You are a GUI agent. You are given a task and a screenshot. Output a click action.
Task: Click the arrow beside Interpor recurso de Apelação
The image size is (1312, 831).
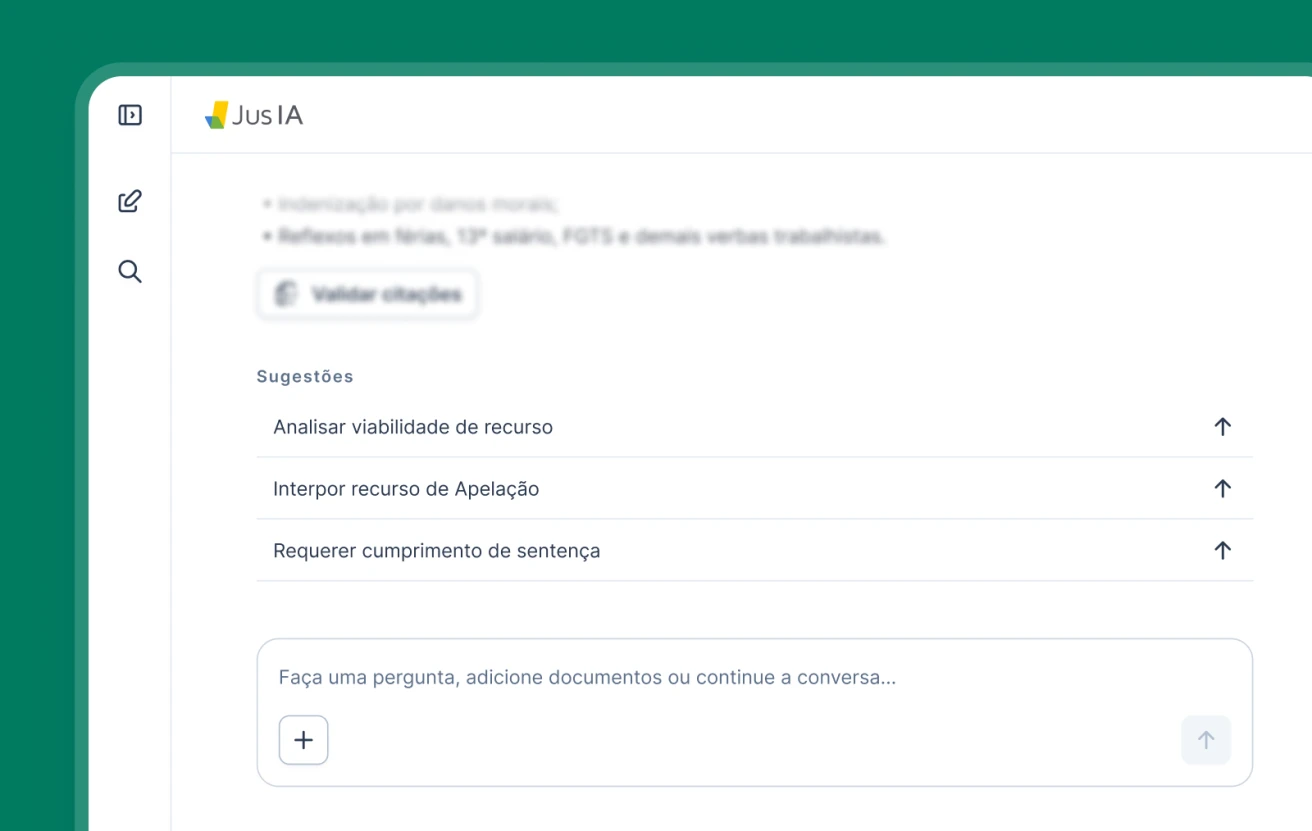pyautogui.click(x=1222, y=489)
